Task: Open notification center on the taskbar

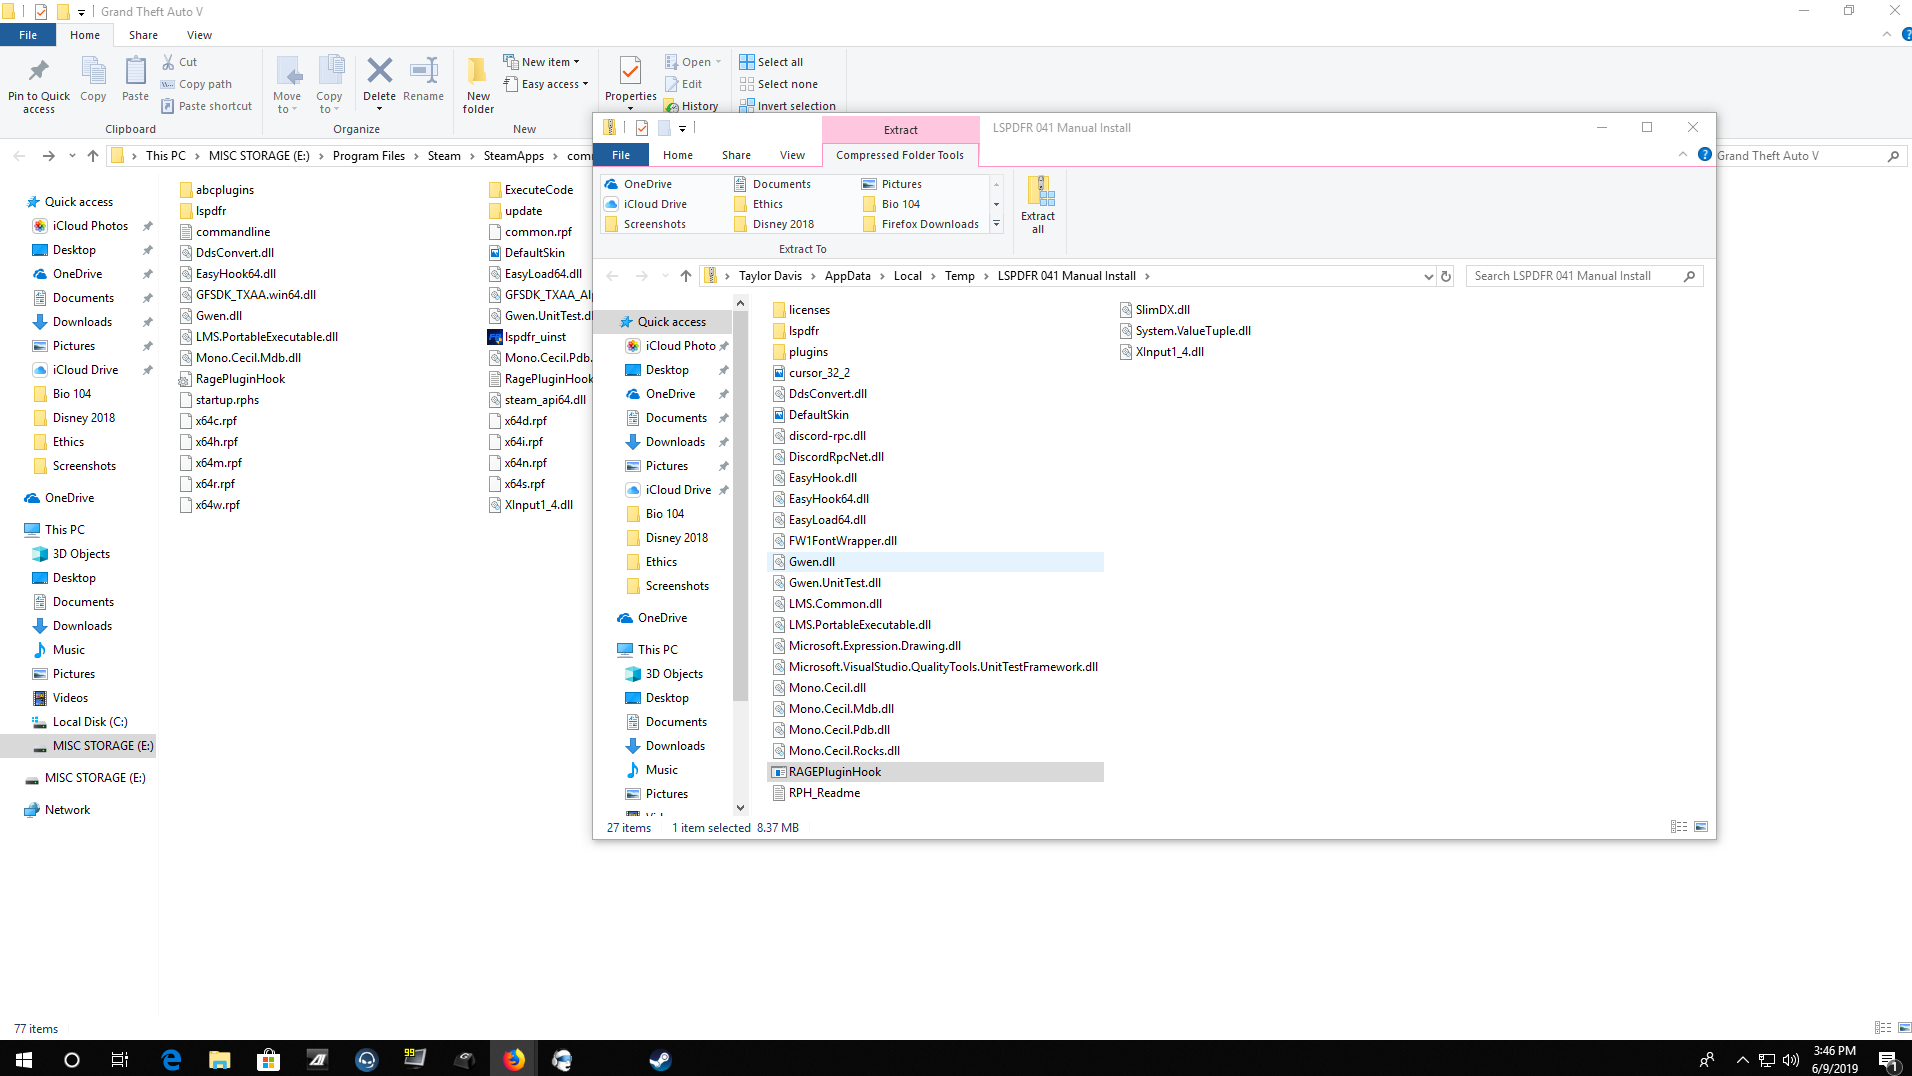Action: pyautogui.click(x=1888, y=1059)
